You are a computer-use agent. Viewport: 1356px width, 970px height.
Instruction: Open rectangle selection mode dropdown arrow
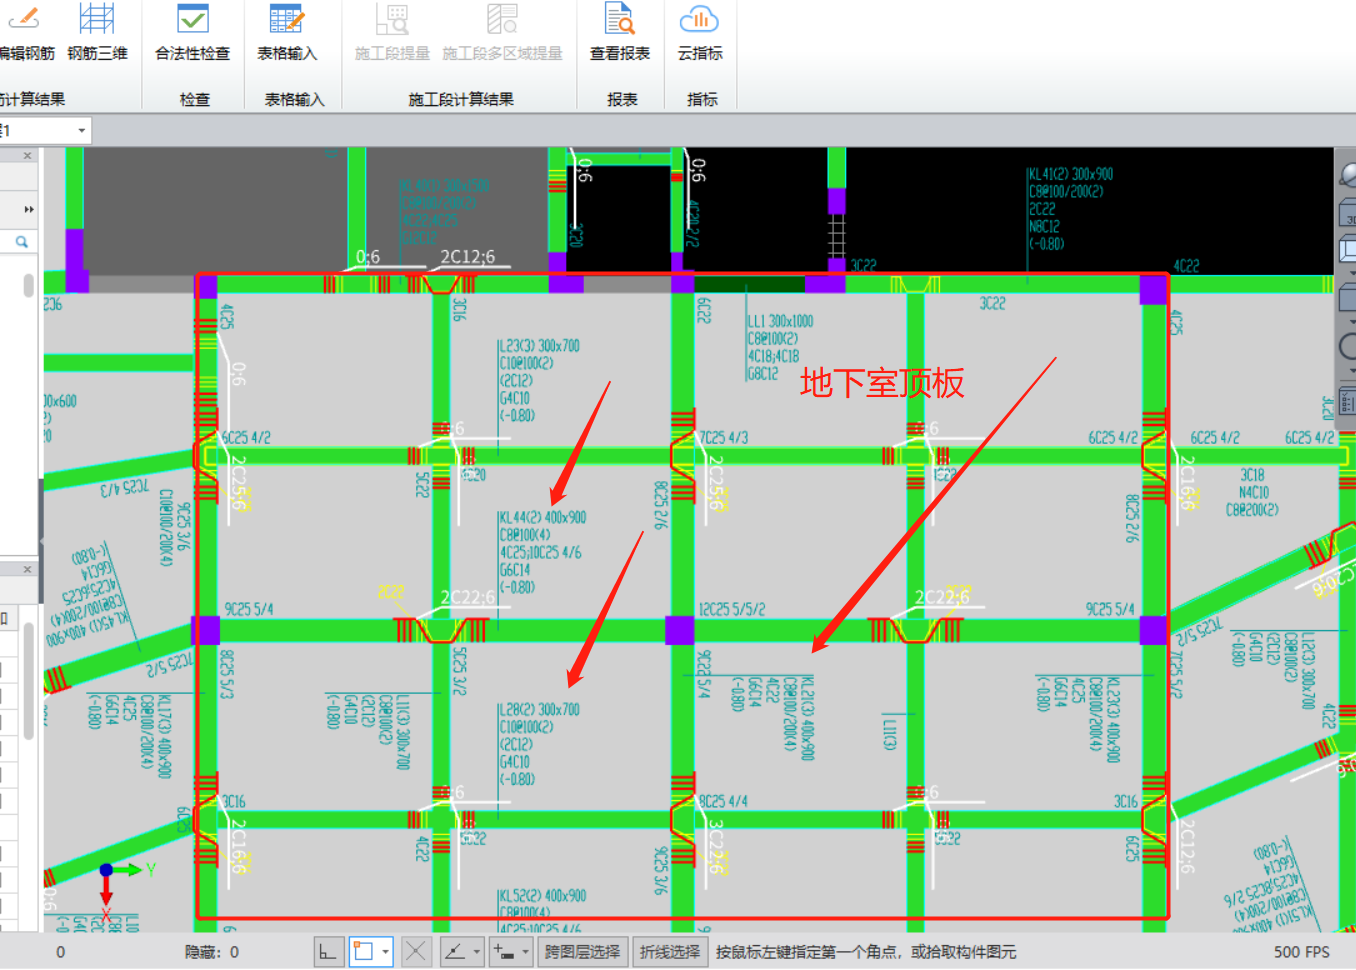[385, 952]
